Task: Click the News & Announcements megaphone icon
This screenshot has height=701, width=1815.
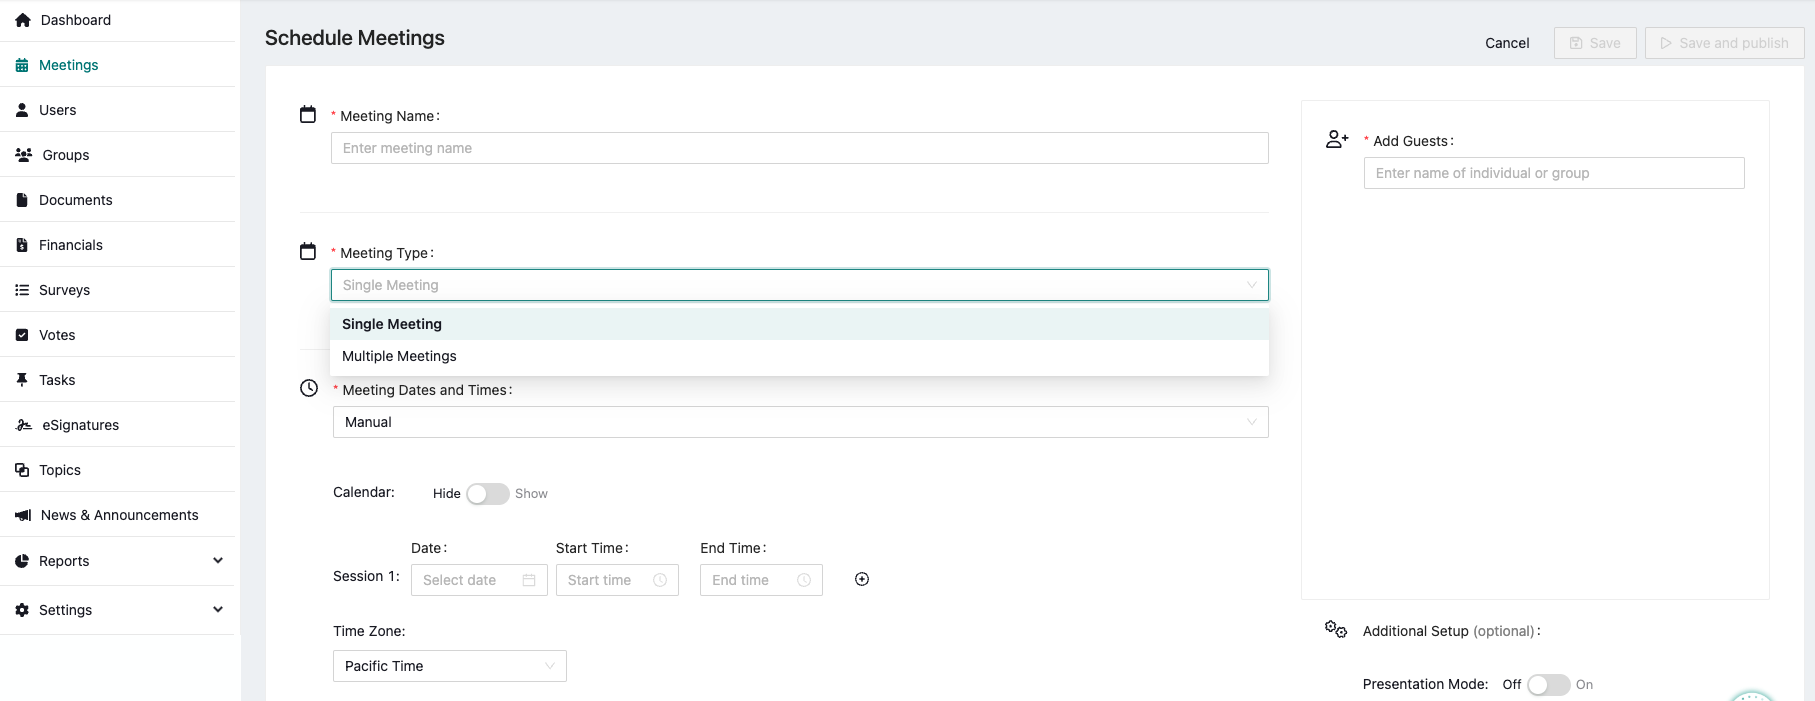Action: [x=23, y=515]
